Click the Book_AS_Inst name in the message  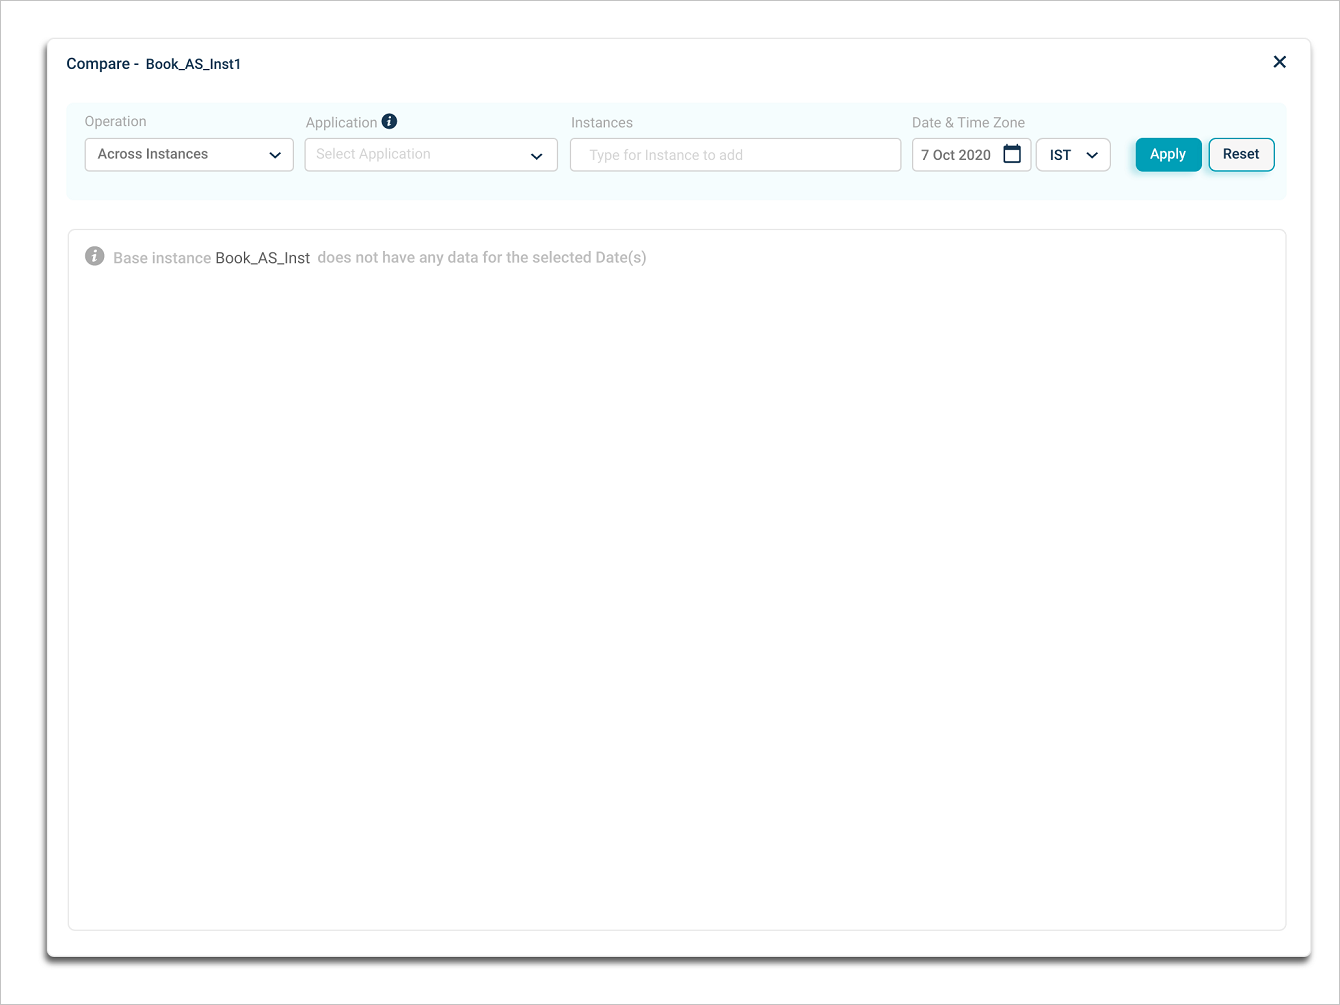pyautogui.click(x=262, y=258)
